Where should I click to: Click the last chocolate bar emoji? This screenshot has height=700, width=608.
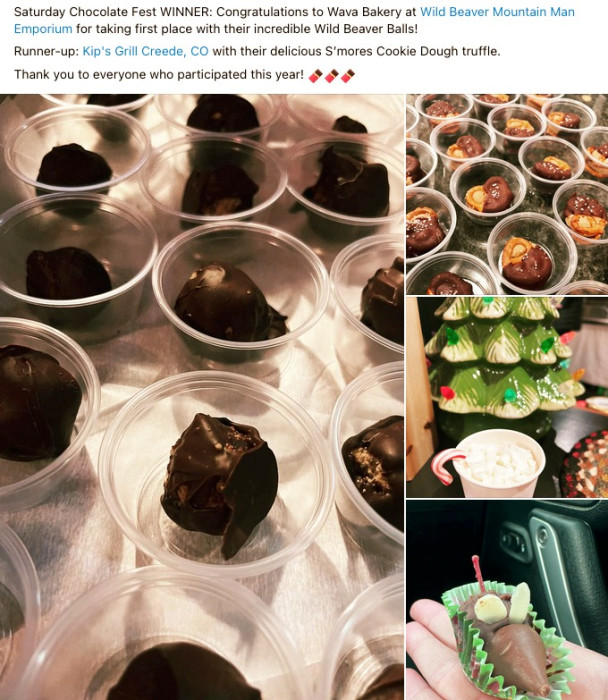[348, 75]
